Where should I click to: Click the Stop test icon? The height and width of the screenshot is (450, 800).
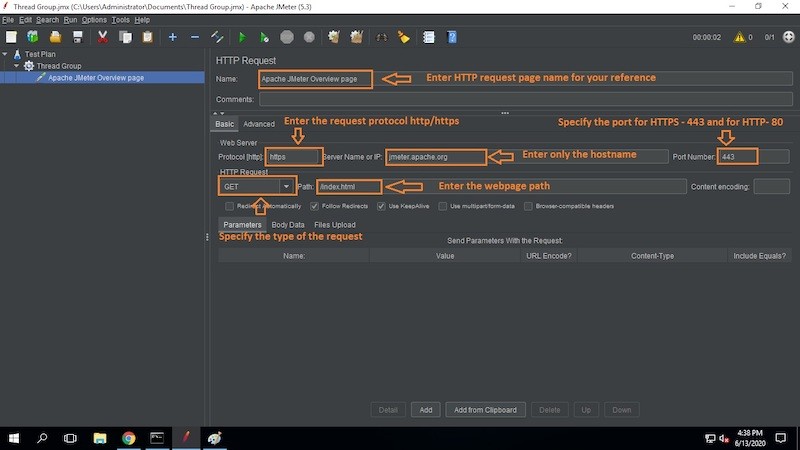pyautogui.click(x=287, y=37)
